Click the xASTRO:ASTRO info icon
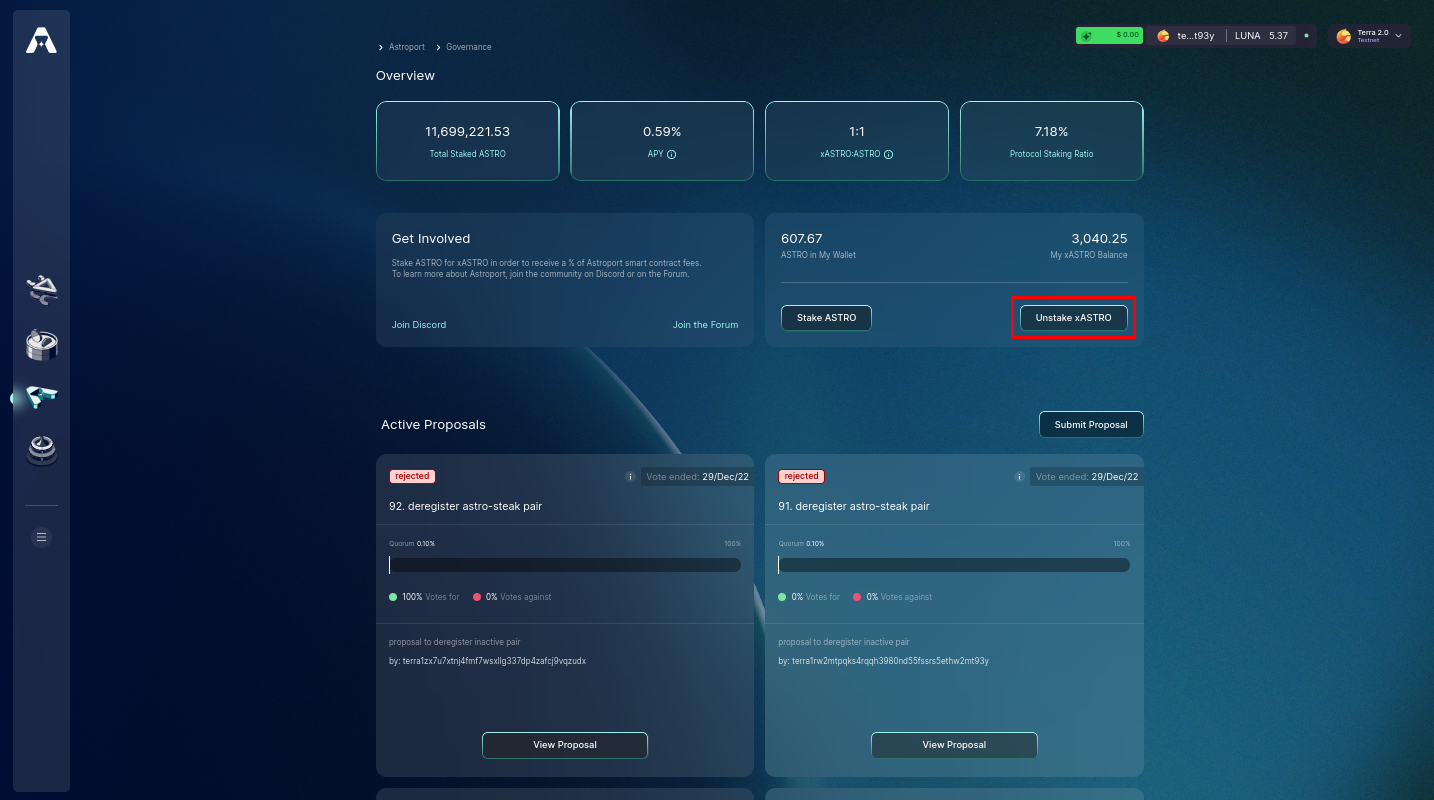 [888, 155]
